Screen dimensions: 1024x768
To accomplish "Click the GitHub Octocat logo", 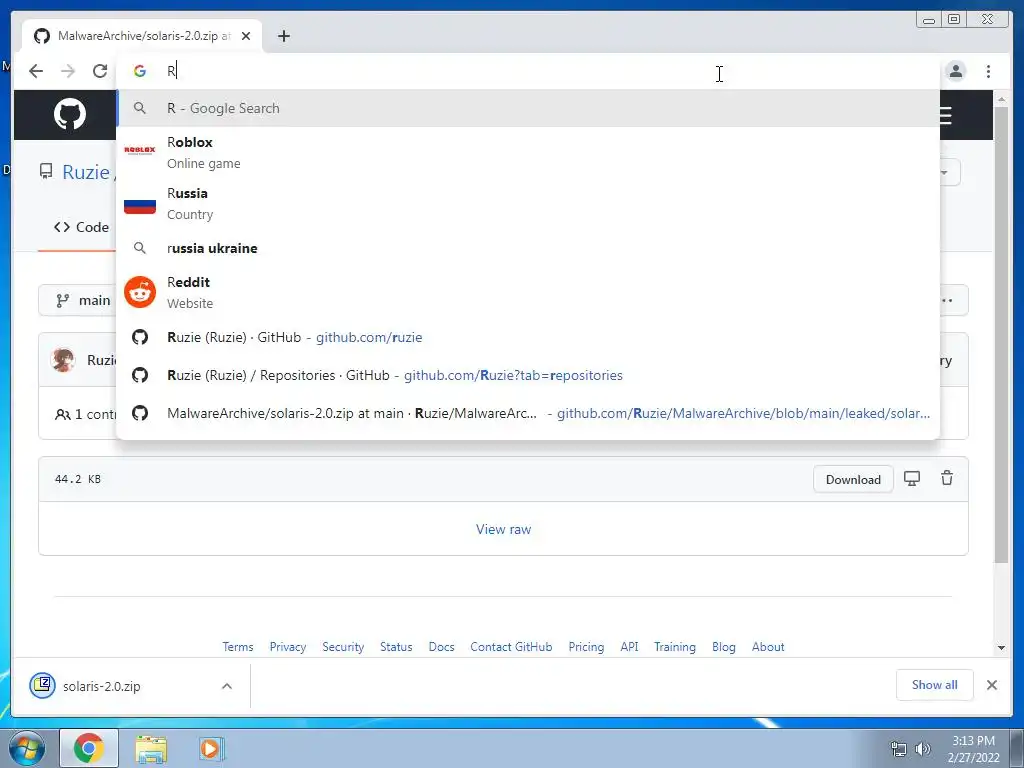I will 70,114.
